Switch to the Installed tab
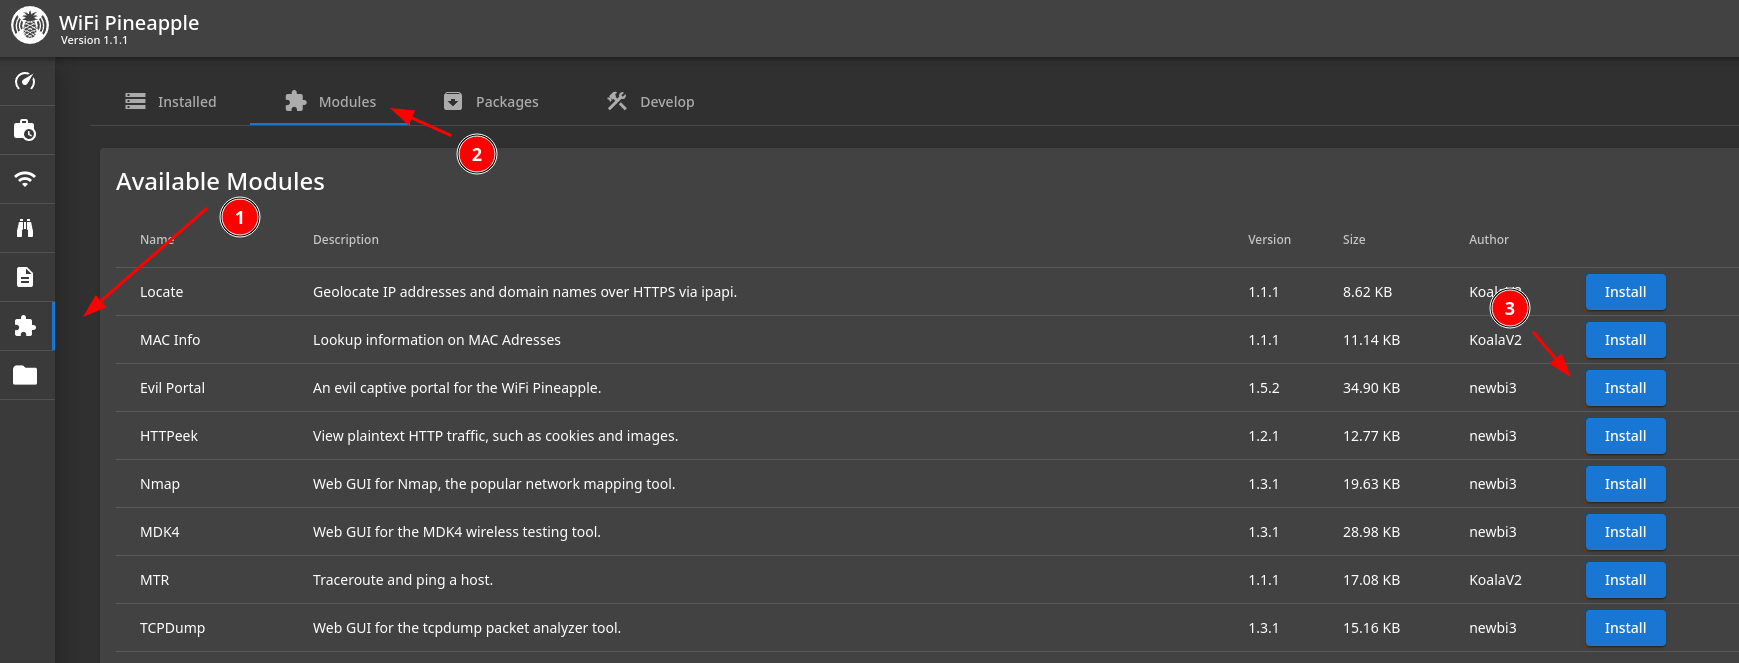1739x663 pixels. (171, 102)
